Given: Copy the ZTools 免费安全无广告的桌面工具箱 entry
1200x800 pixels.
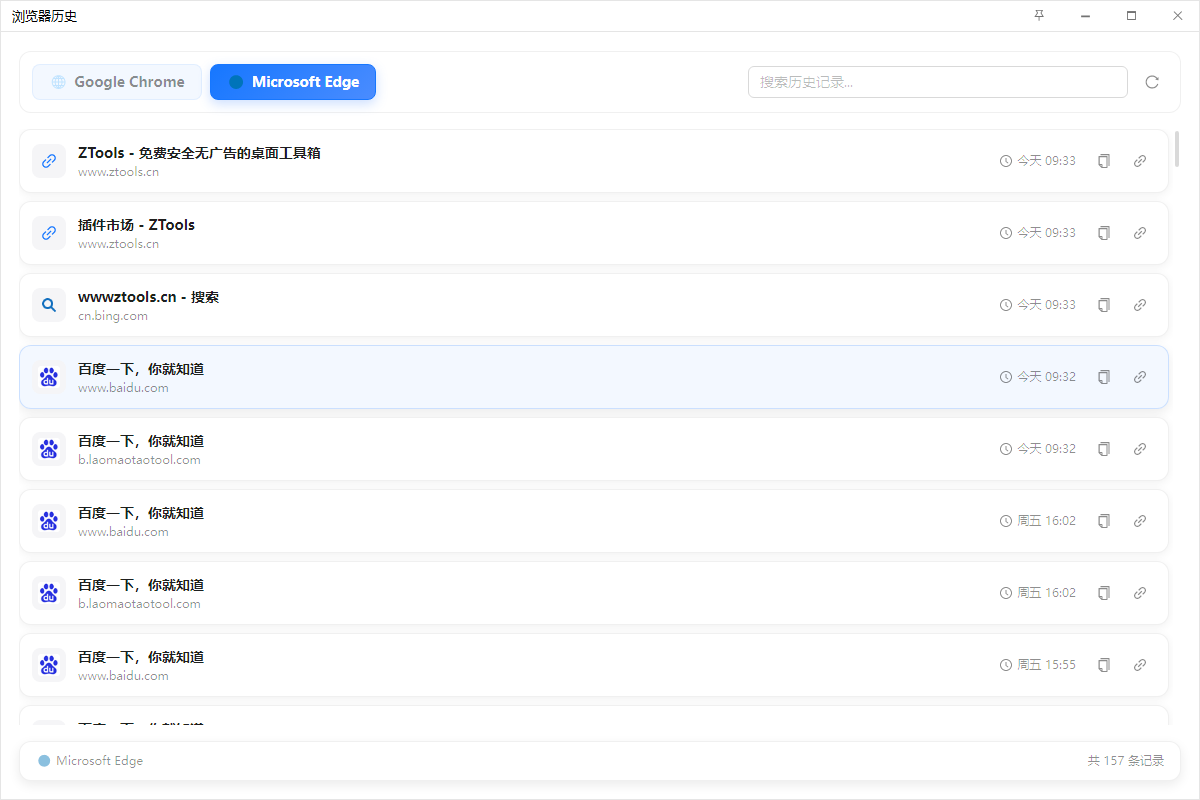Looking at the screenshot, I should tap(1104, 161).
